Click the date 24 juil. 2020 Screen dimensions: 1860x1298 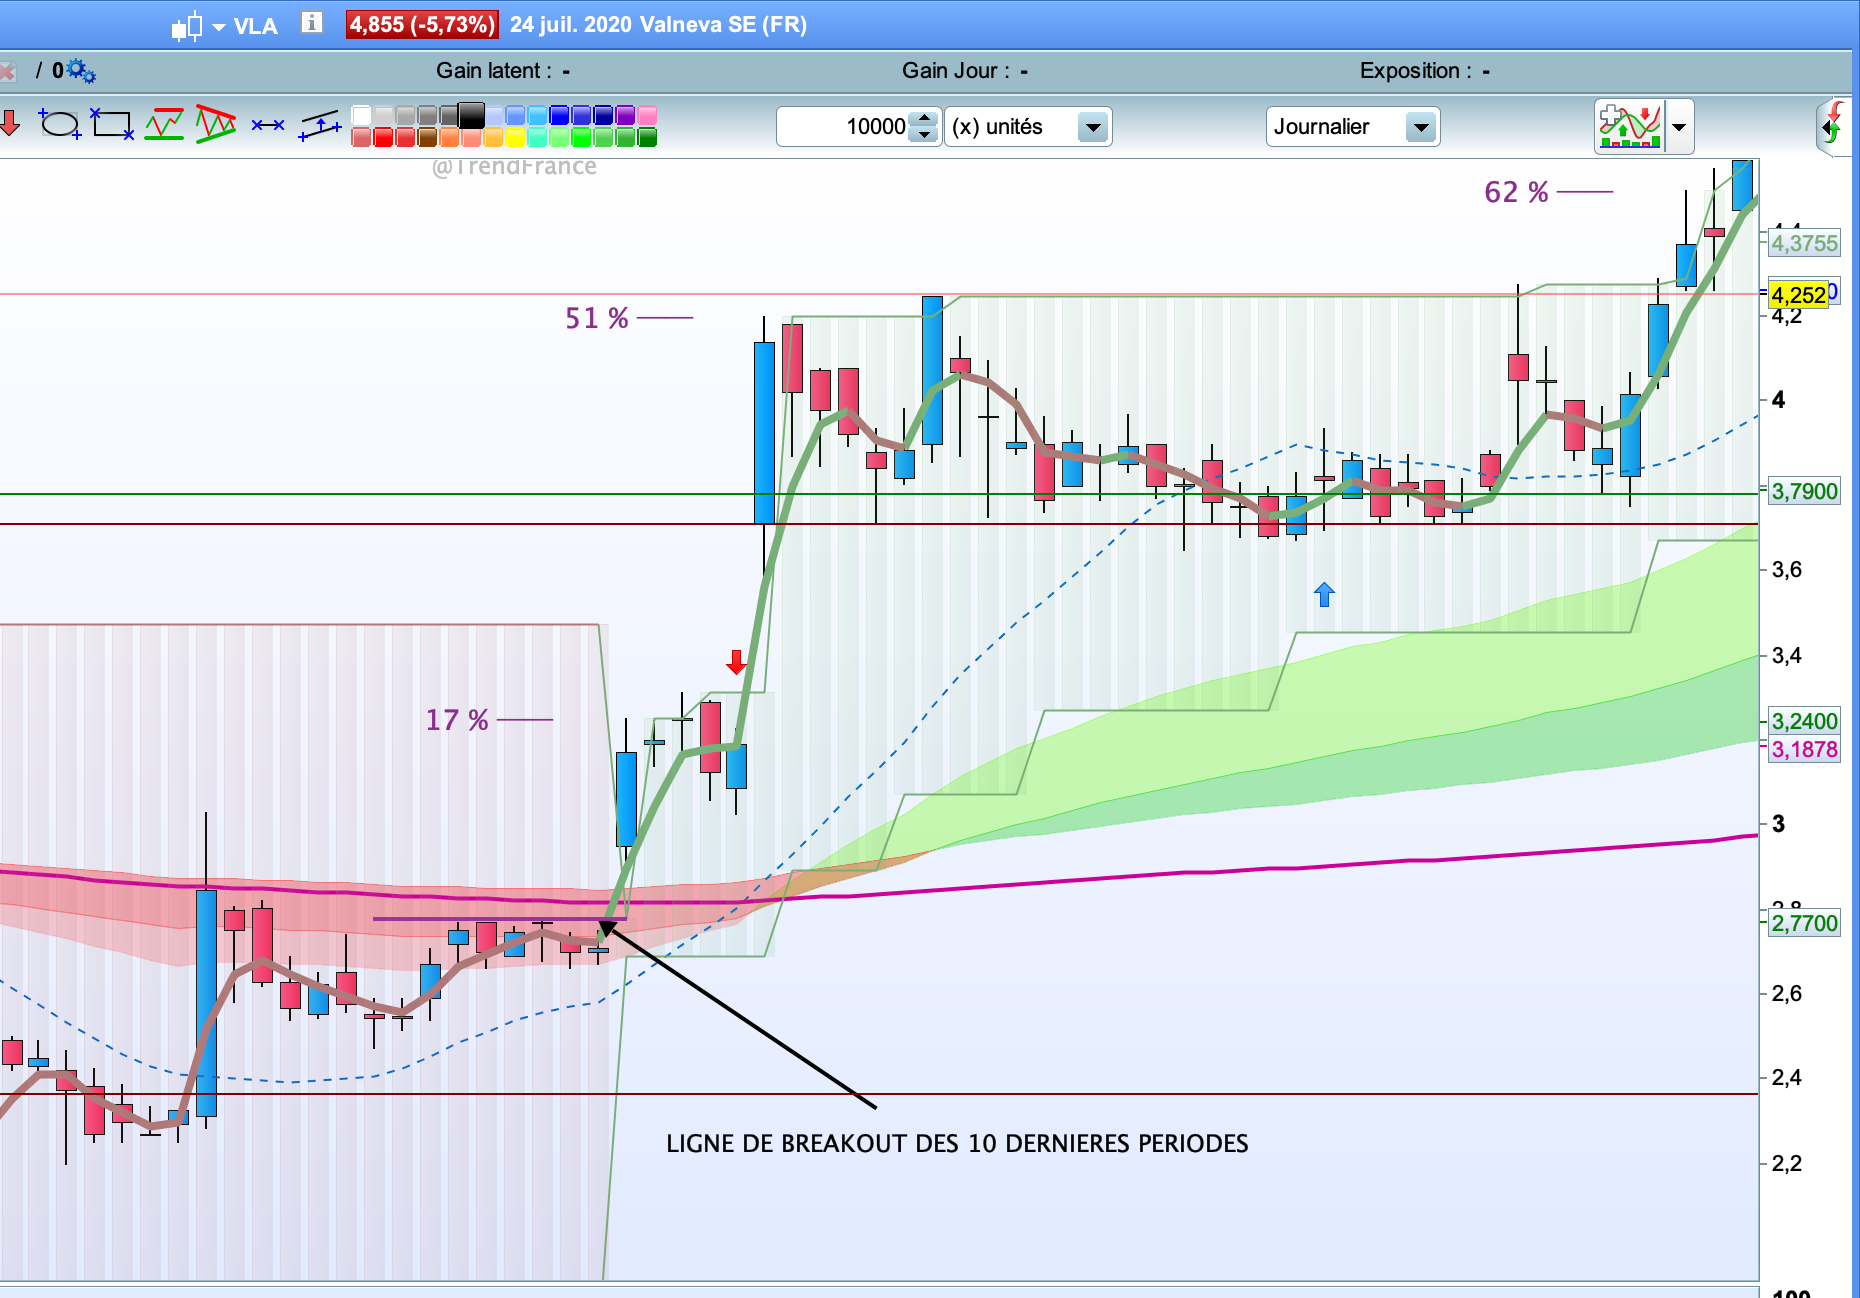tap(571, 25)
